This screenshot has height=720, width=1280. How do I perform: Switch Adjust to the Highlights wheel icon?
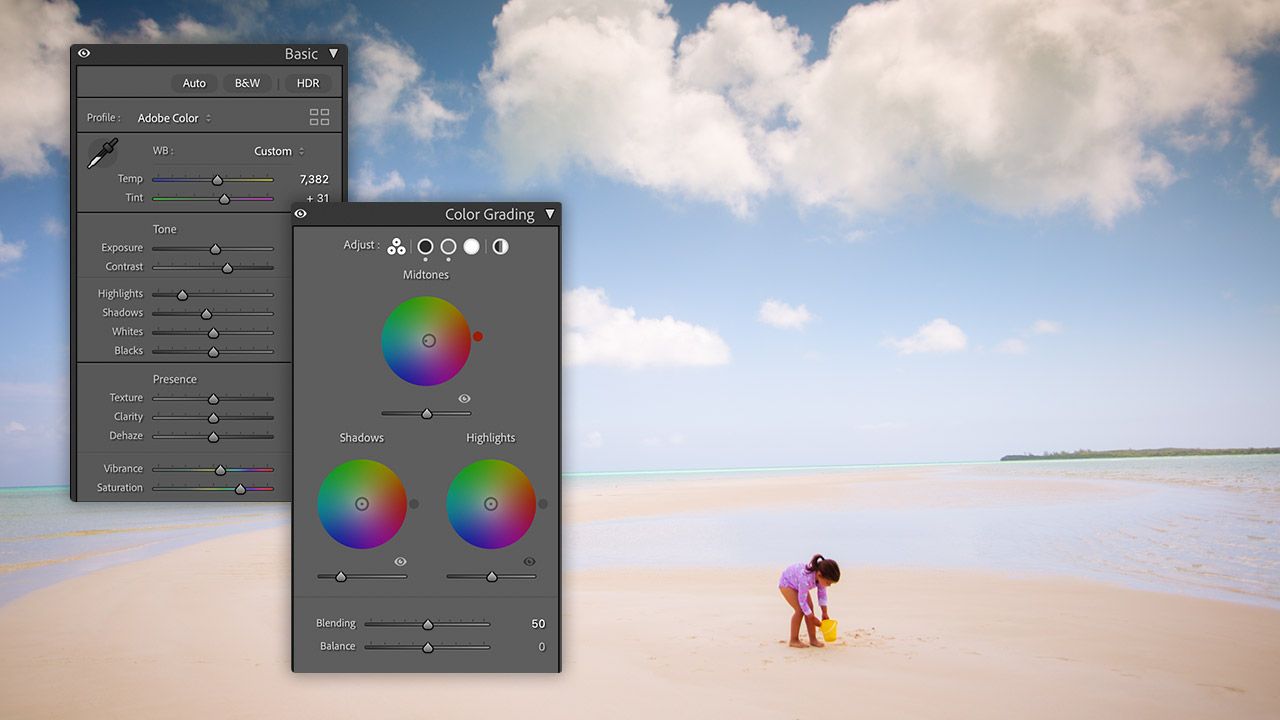(471, 246)
